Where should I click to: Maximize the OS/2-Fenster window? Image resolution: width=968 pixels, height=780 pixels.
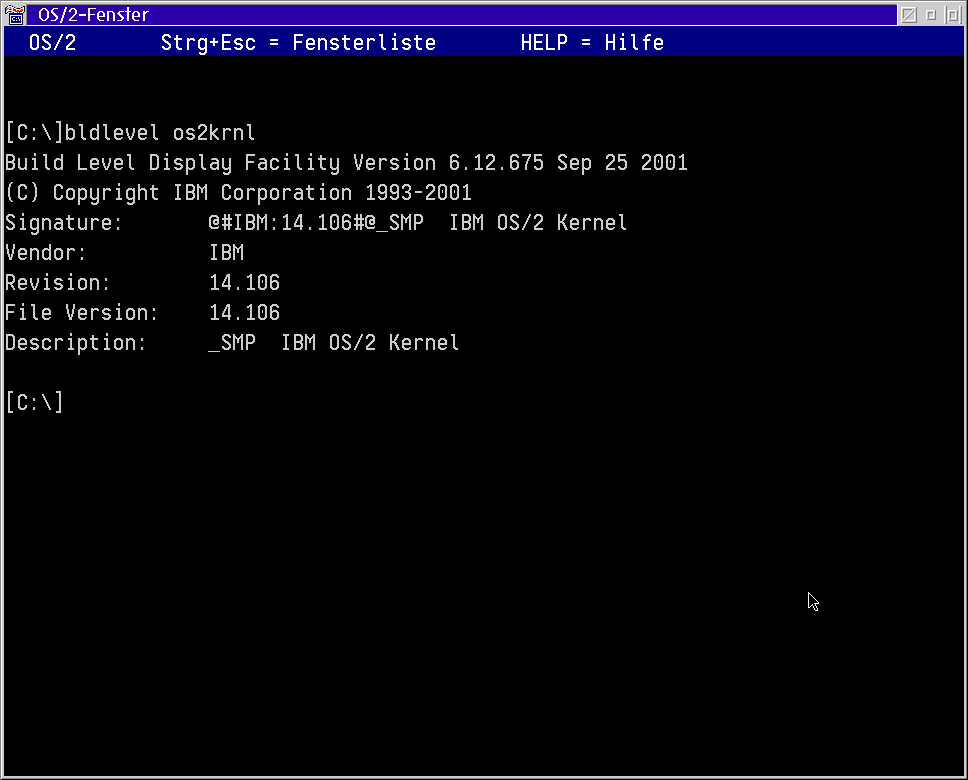(953, 15)
